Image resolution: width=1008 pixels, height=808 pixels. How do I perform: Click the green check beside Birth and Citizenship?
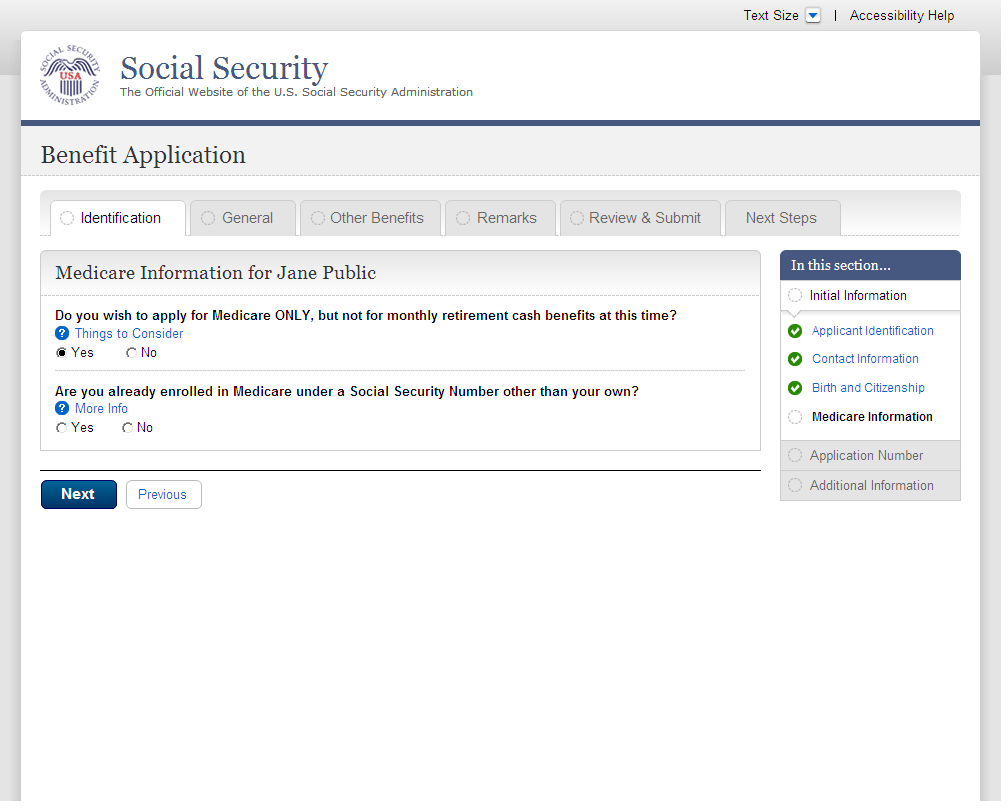795,388
